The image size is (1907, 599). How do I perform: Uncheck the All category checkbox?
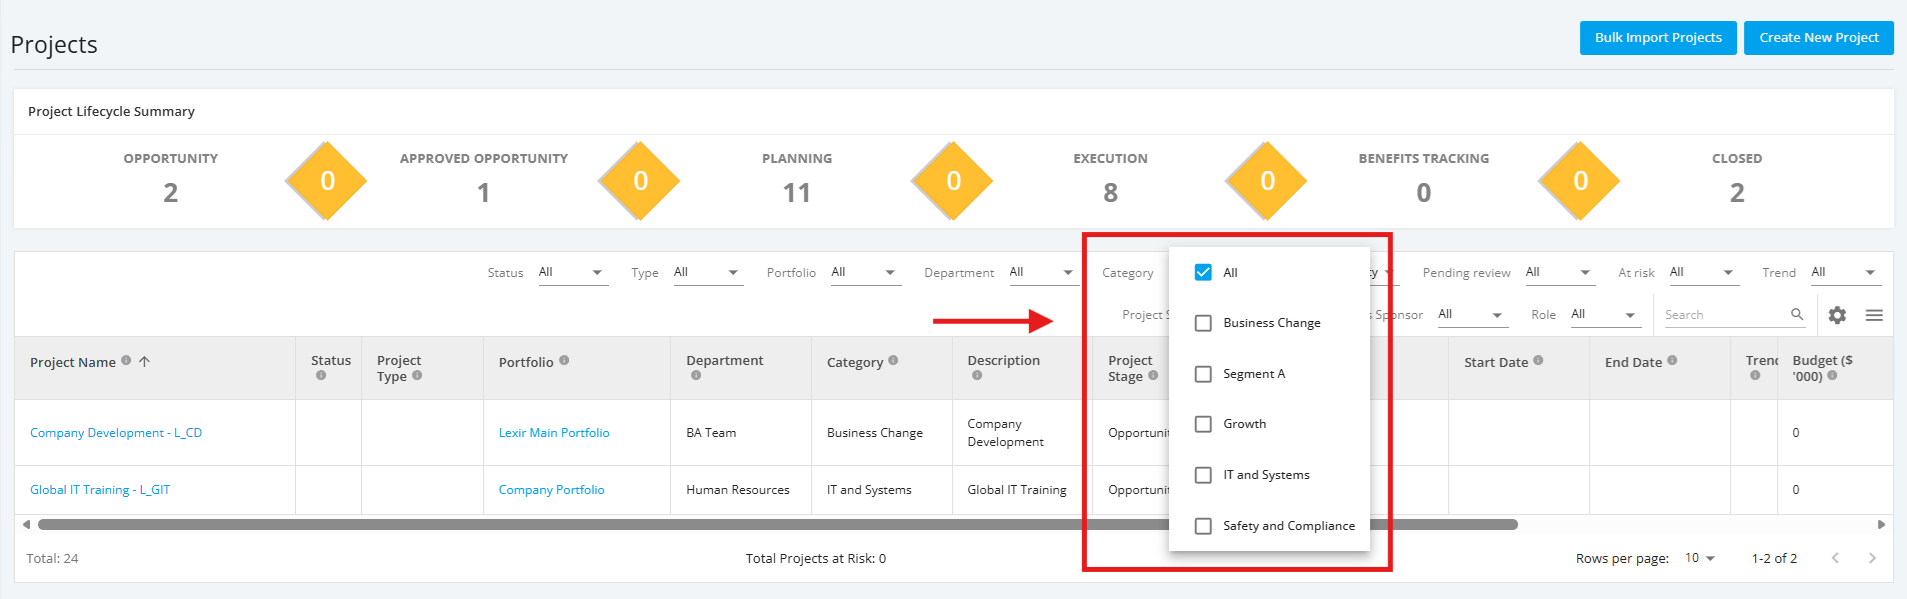1203,272
